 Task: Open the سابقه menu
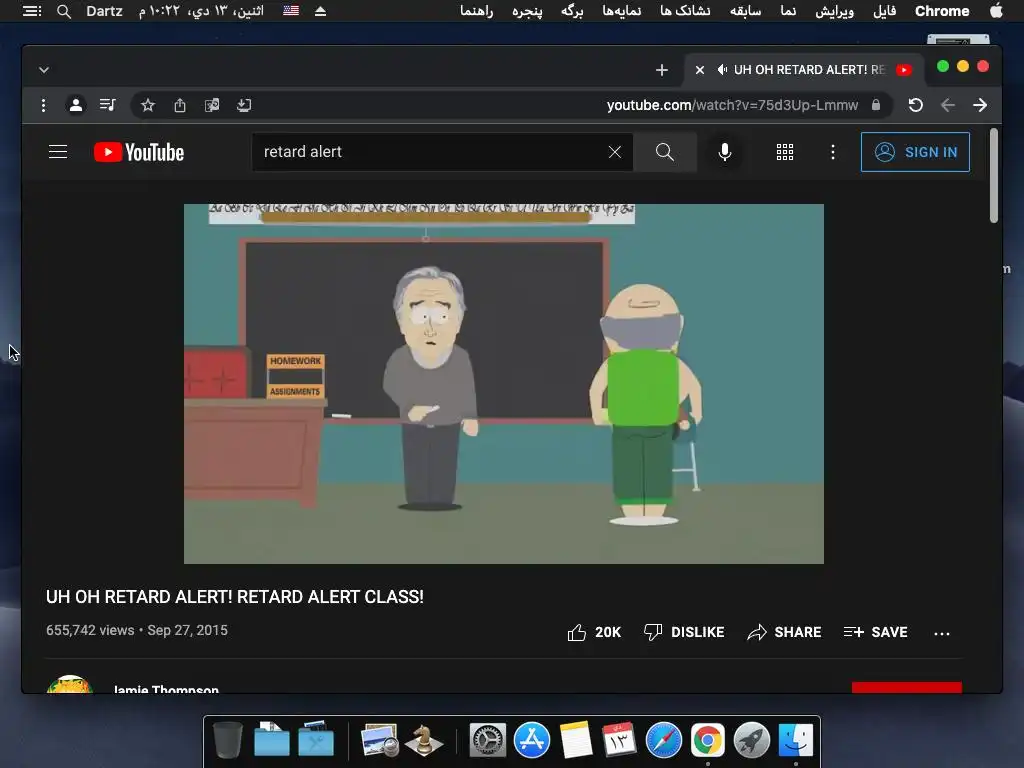click(745, 11)
